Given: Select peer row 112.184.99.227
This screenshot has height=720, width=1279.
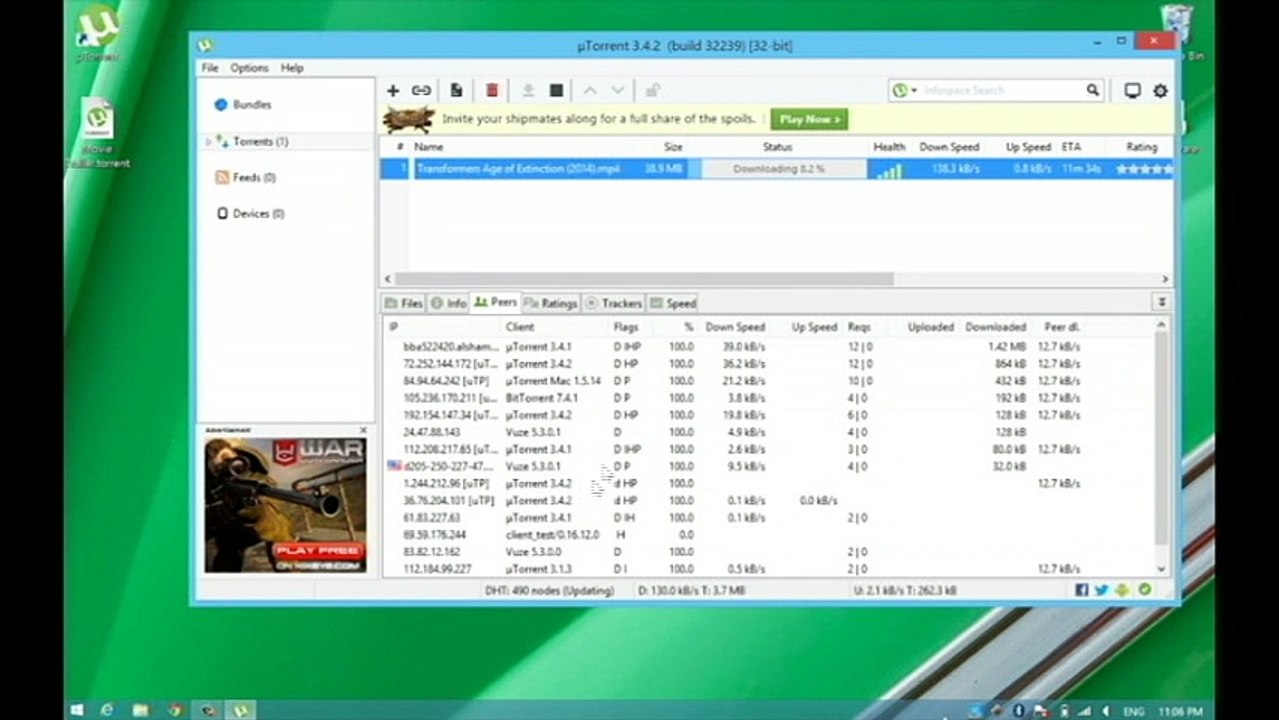Looking at the screenshot, I should tap(768, 569).
